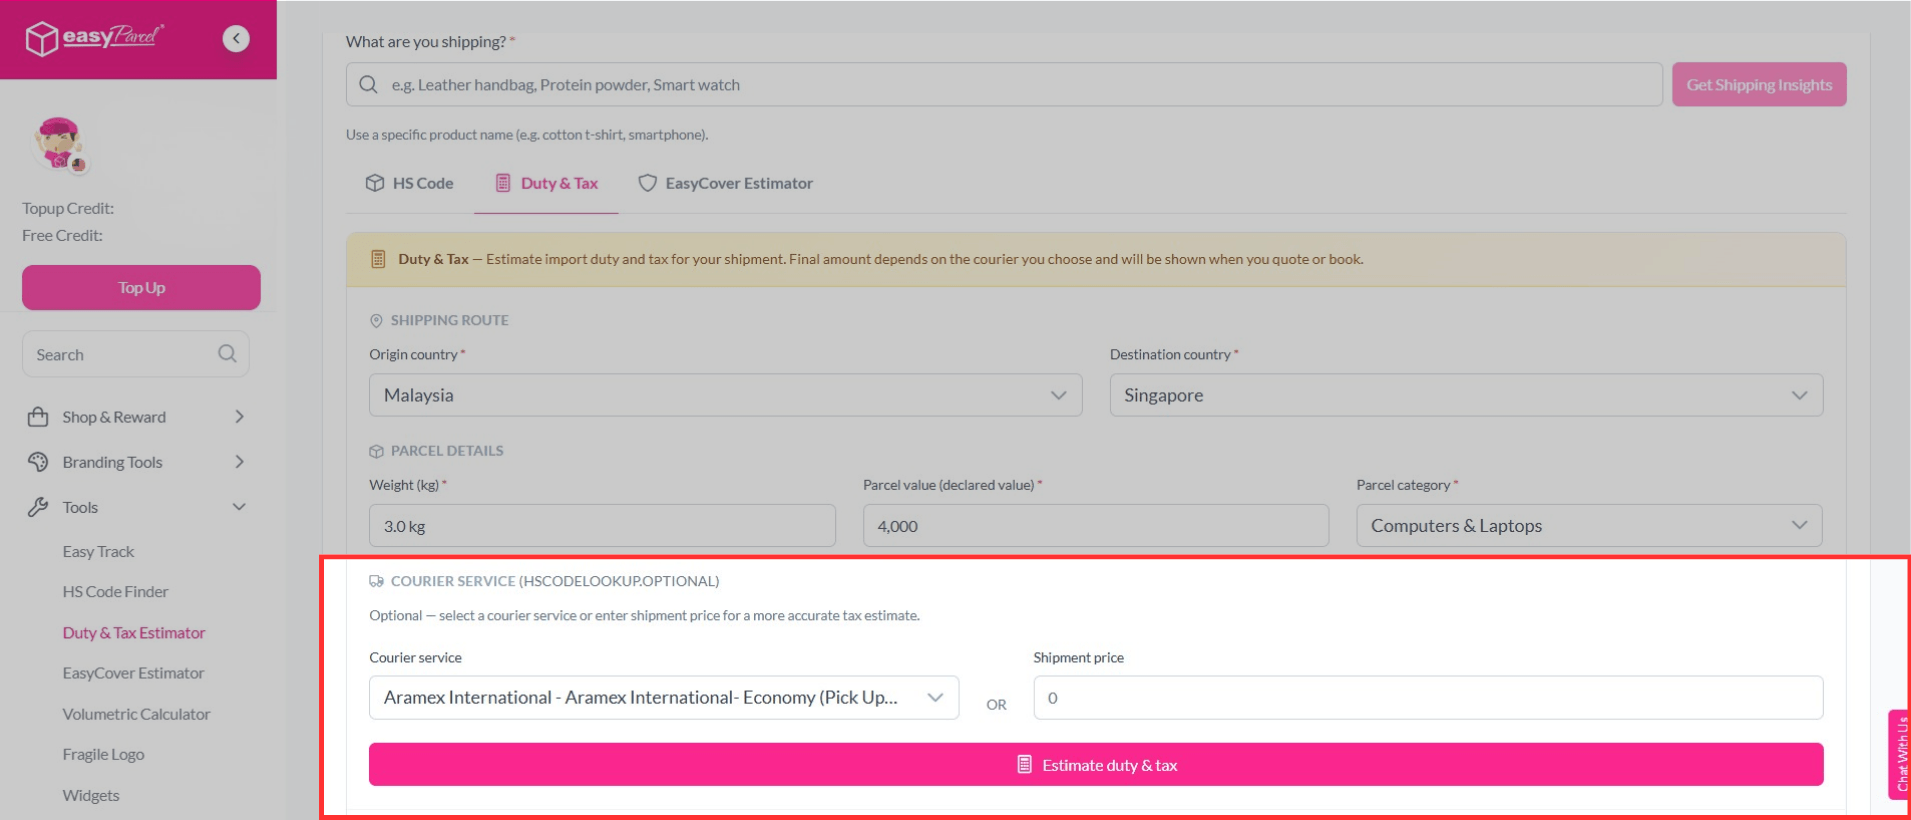The height and width of the screenshot is (820, 1911).
Task: Click the Tools wrench icon
Action: coord(38,507)
